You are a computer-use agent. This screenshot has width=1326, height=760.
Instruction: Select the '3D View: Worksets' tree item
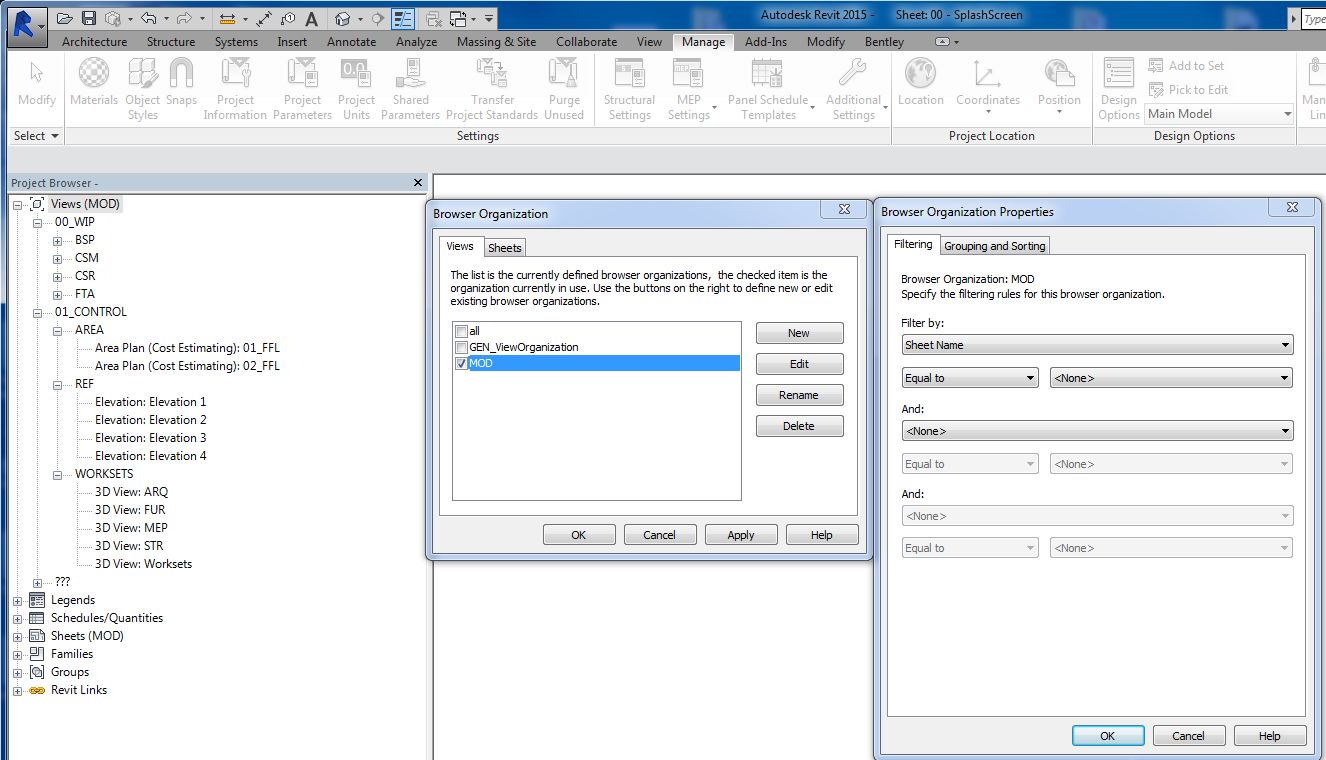click(144, 564)
